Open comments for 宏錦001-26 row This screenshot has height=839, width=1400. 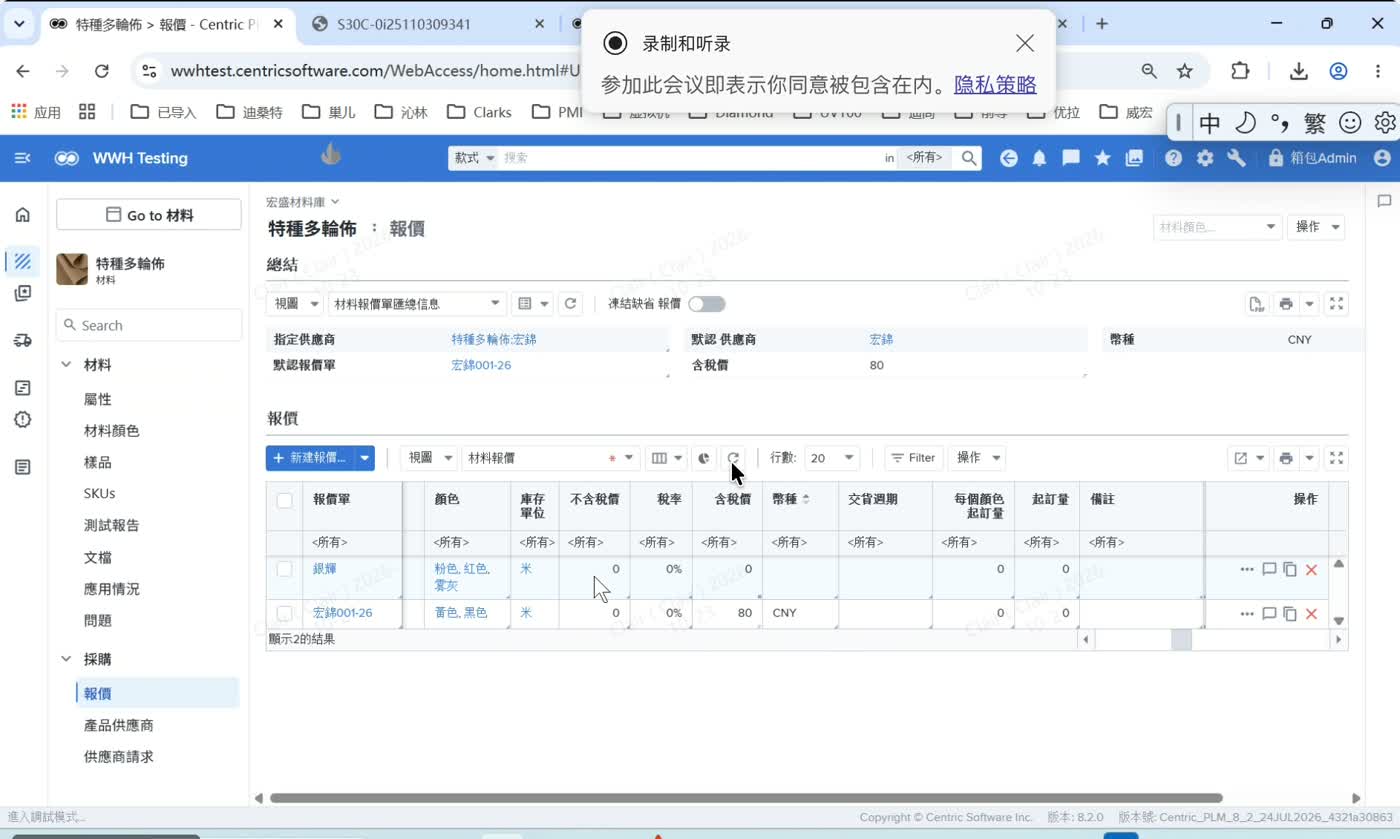click(x=1269, y=613)
